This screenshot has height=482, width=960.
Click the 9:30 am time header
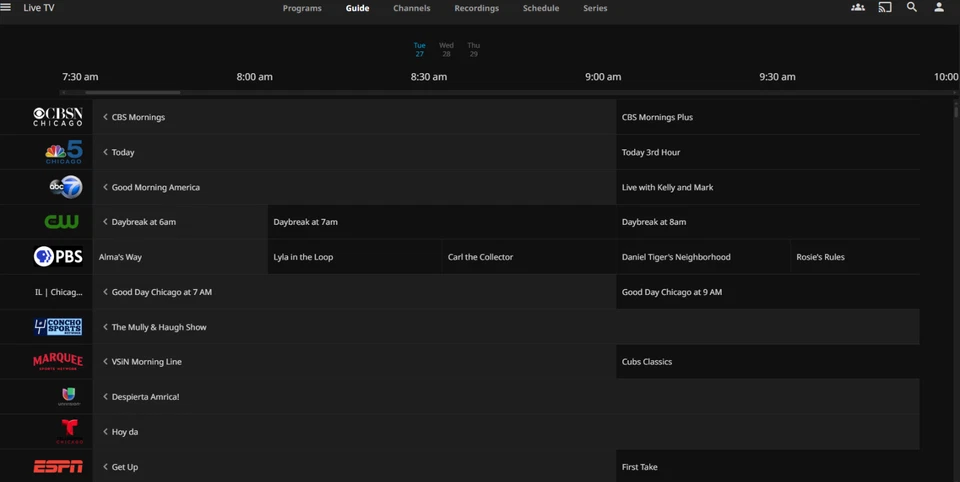[778, 77]
